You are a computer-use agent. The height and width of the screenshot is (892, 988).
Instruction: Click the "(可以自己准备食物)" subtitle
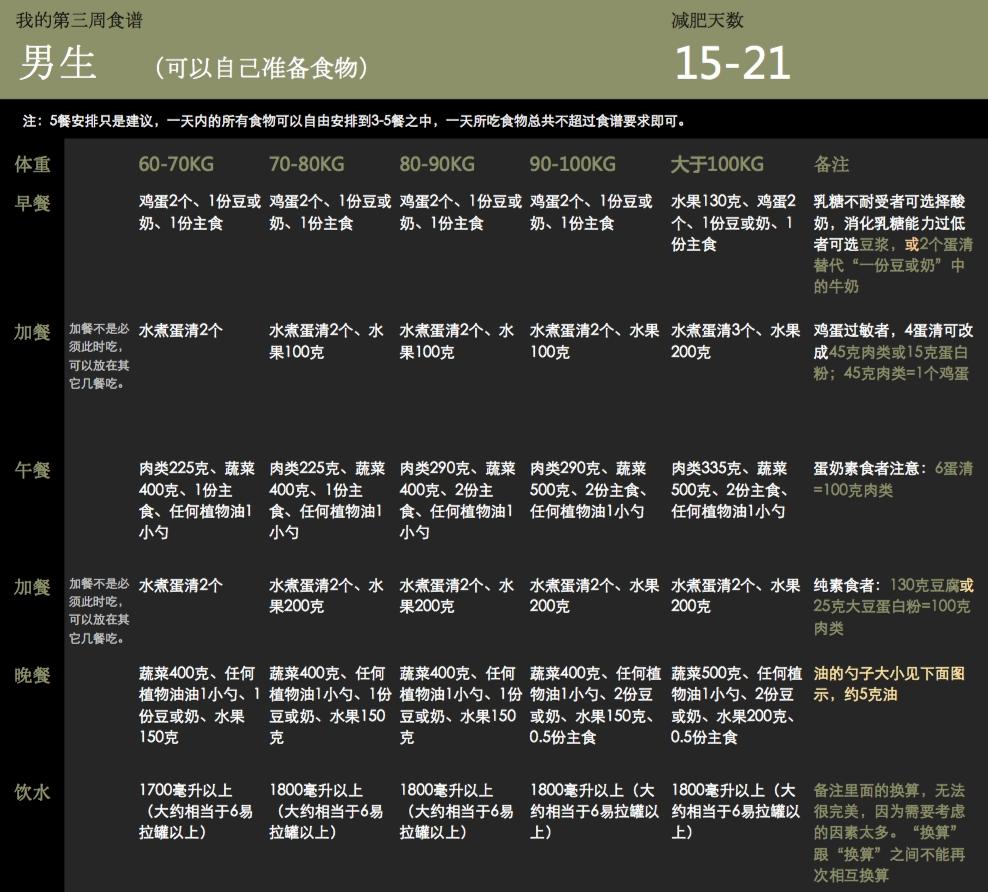[262, 67]
